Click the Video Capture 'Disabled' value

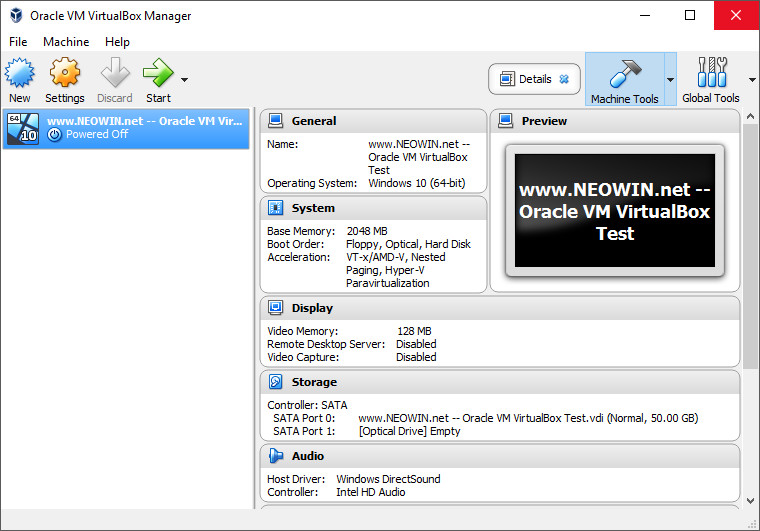pyautogui.click(x=416, y=357)
